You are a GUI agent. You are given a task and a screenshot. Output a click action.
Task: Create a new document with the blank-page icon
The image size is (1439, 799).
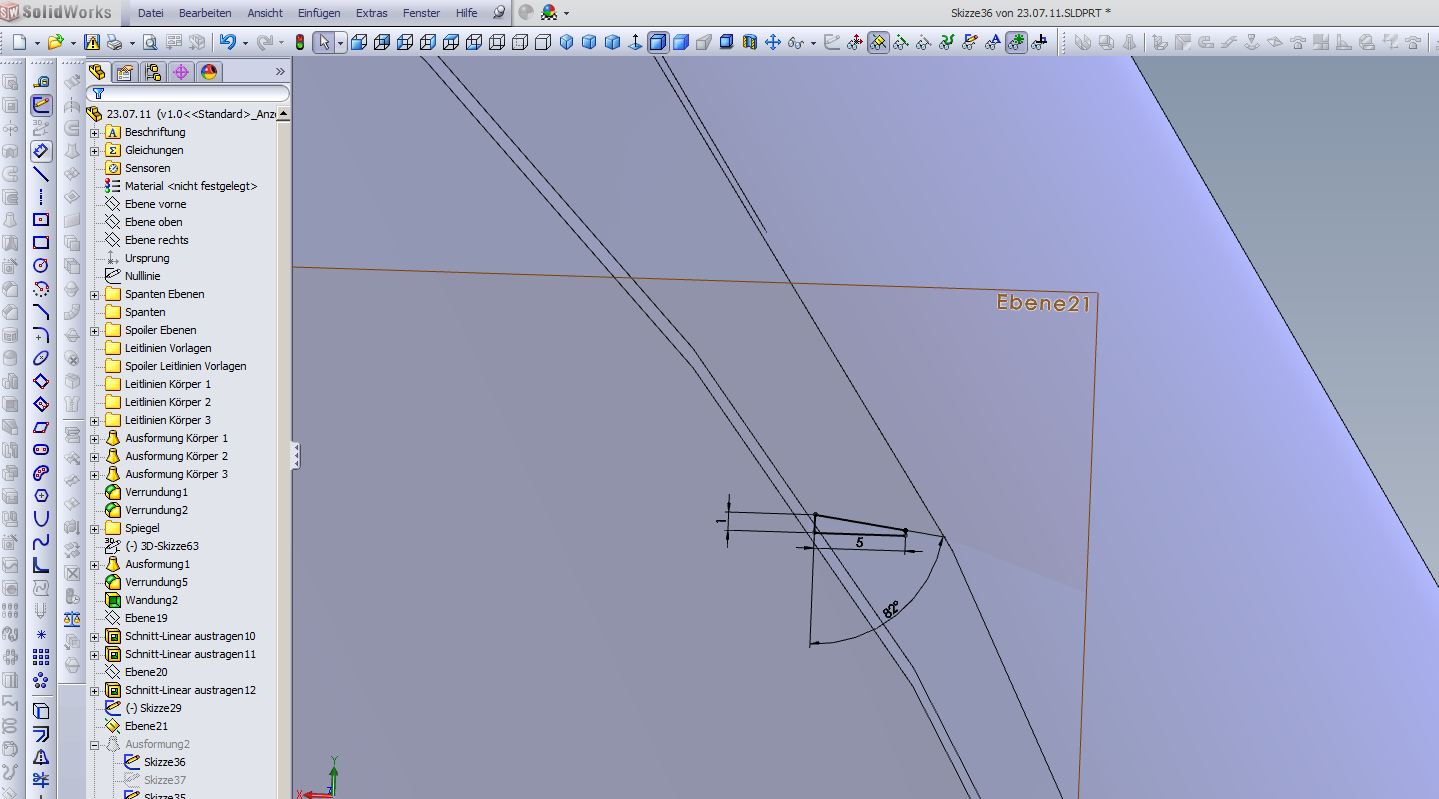point(19,42)
